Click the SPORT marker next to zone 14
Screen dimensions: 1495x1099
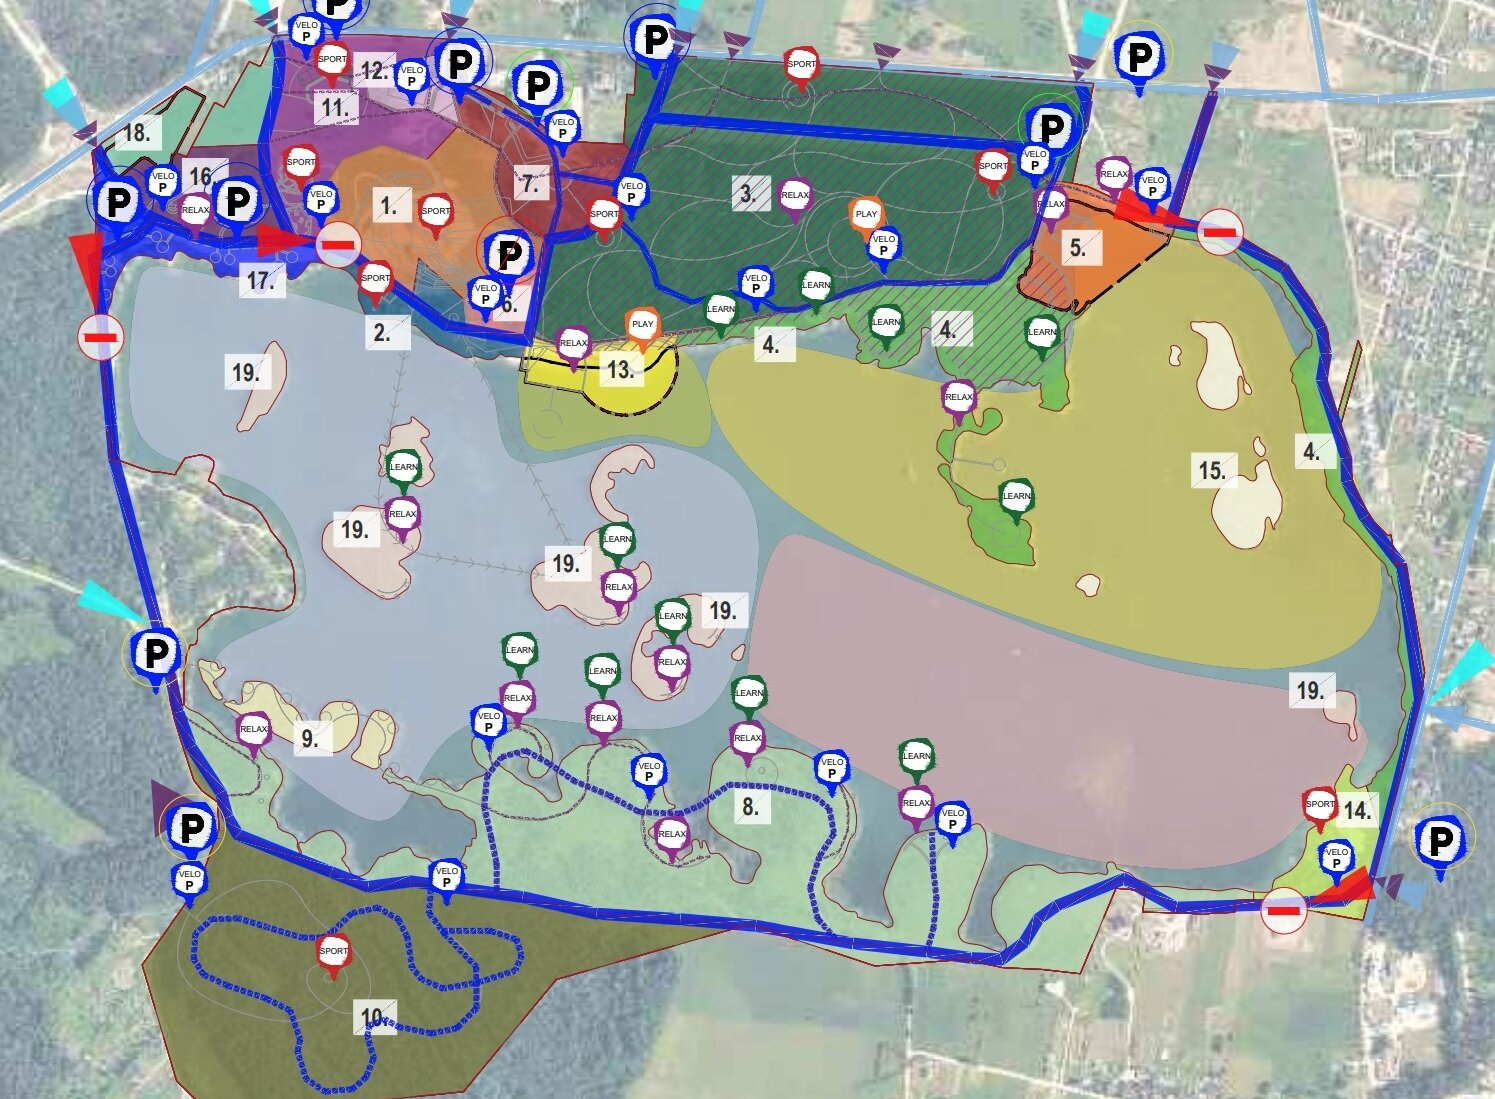(1319, 805)
